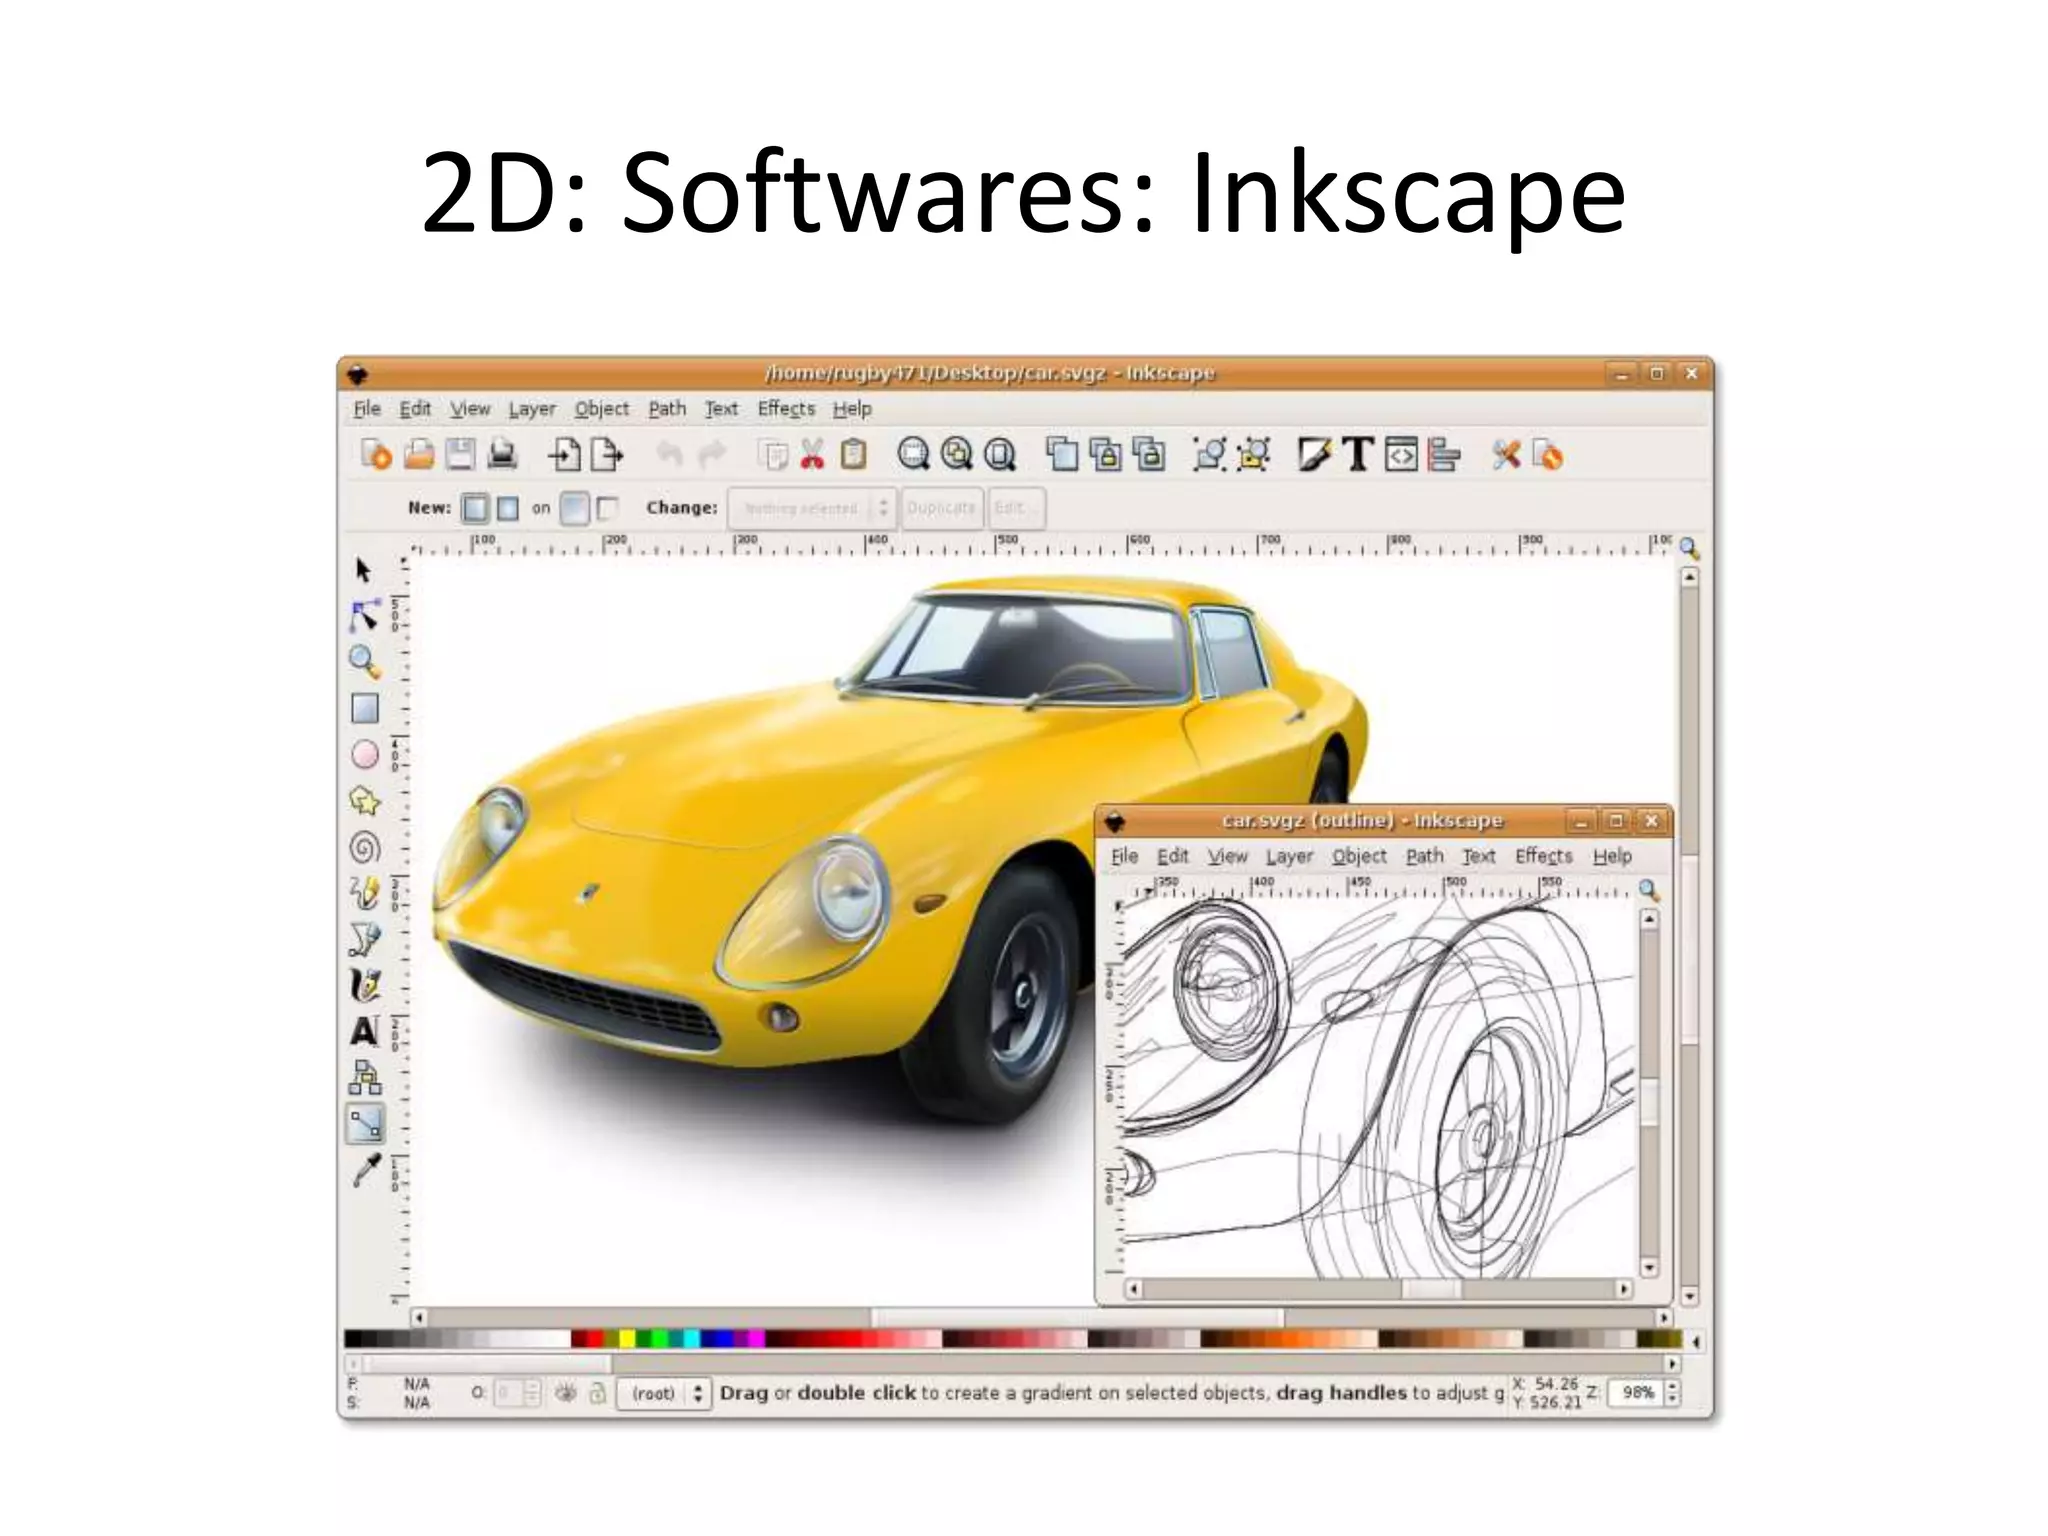The height and width of the screenshot is (1536, 2048).
Task: Click the Edit... gradient button
Action: point(1016,508)
